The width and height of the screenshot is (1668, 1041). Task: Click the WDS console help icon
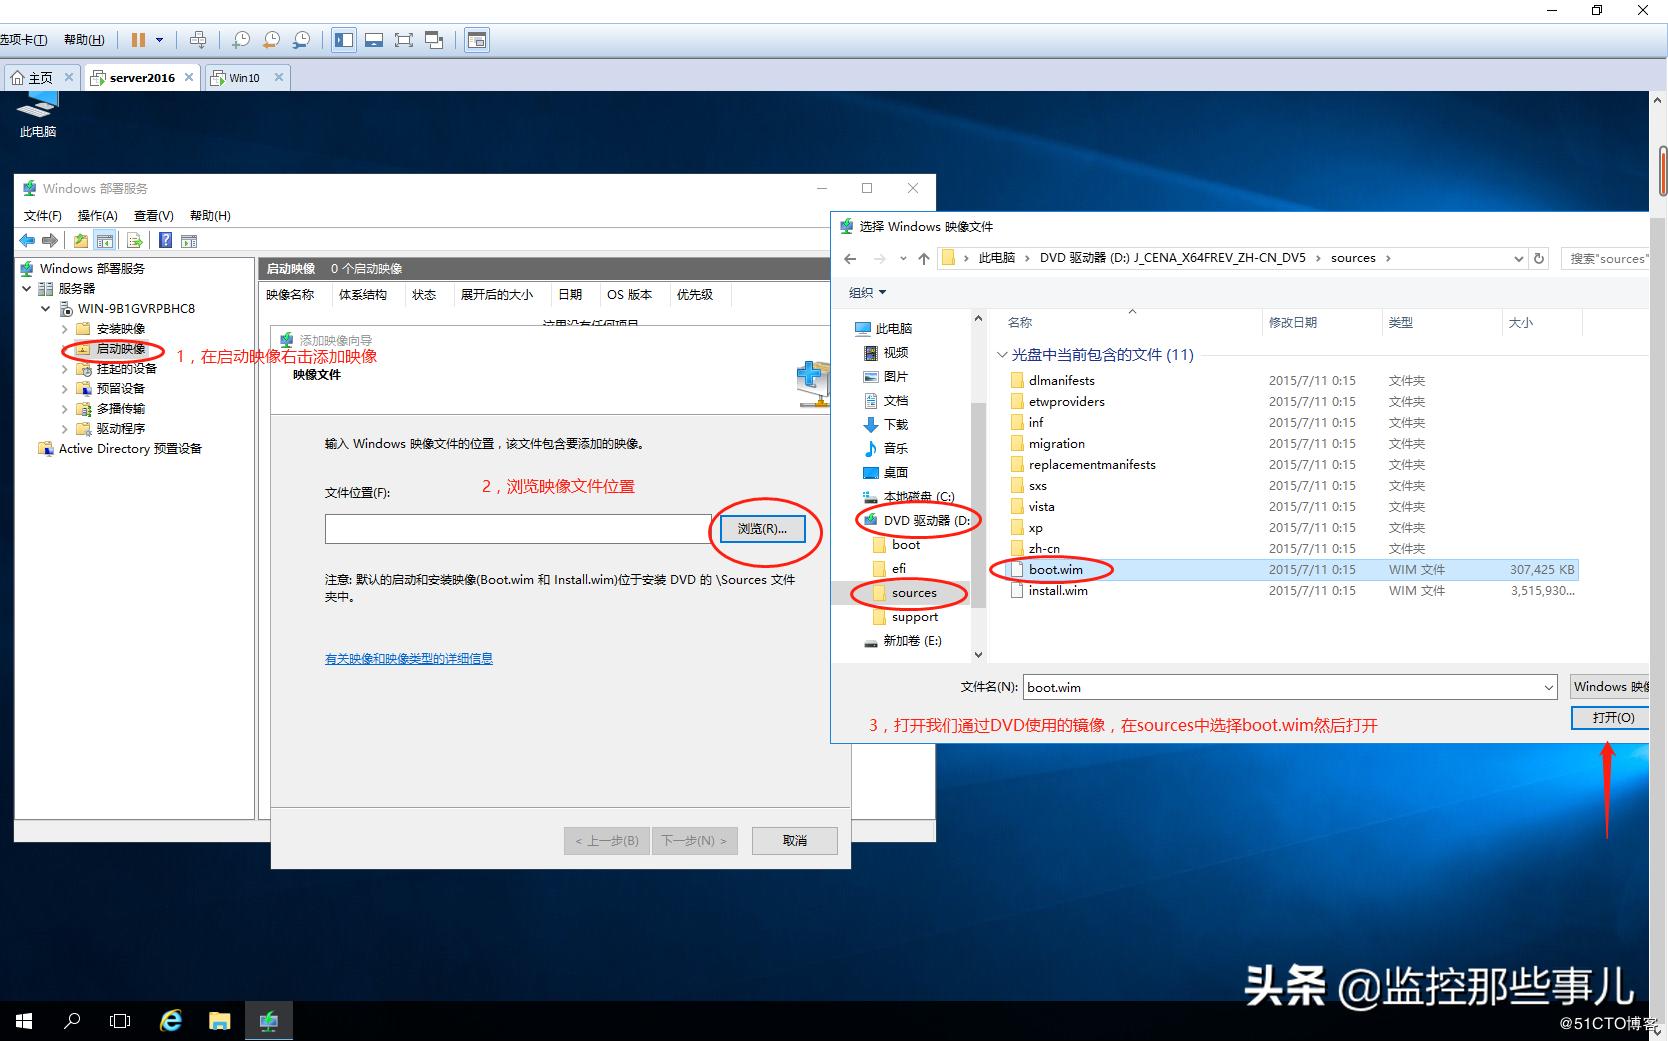(x=165, y=240)
